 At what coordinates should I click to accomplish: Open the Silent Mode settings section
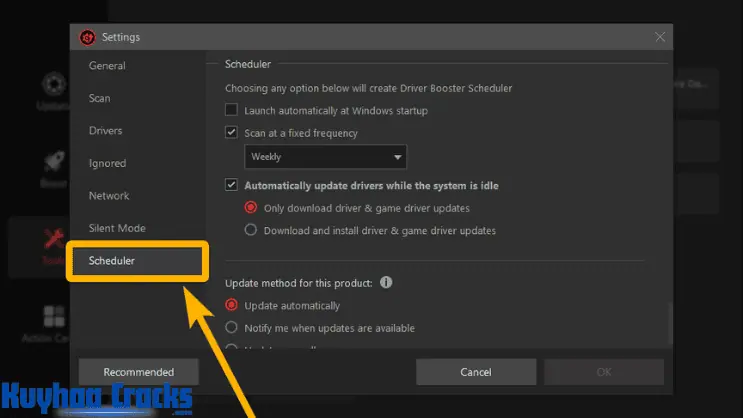pyautogui.click(x=117, y=228)
